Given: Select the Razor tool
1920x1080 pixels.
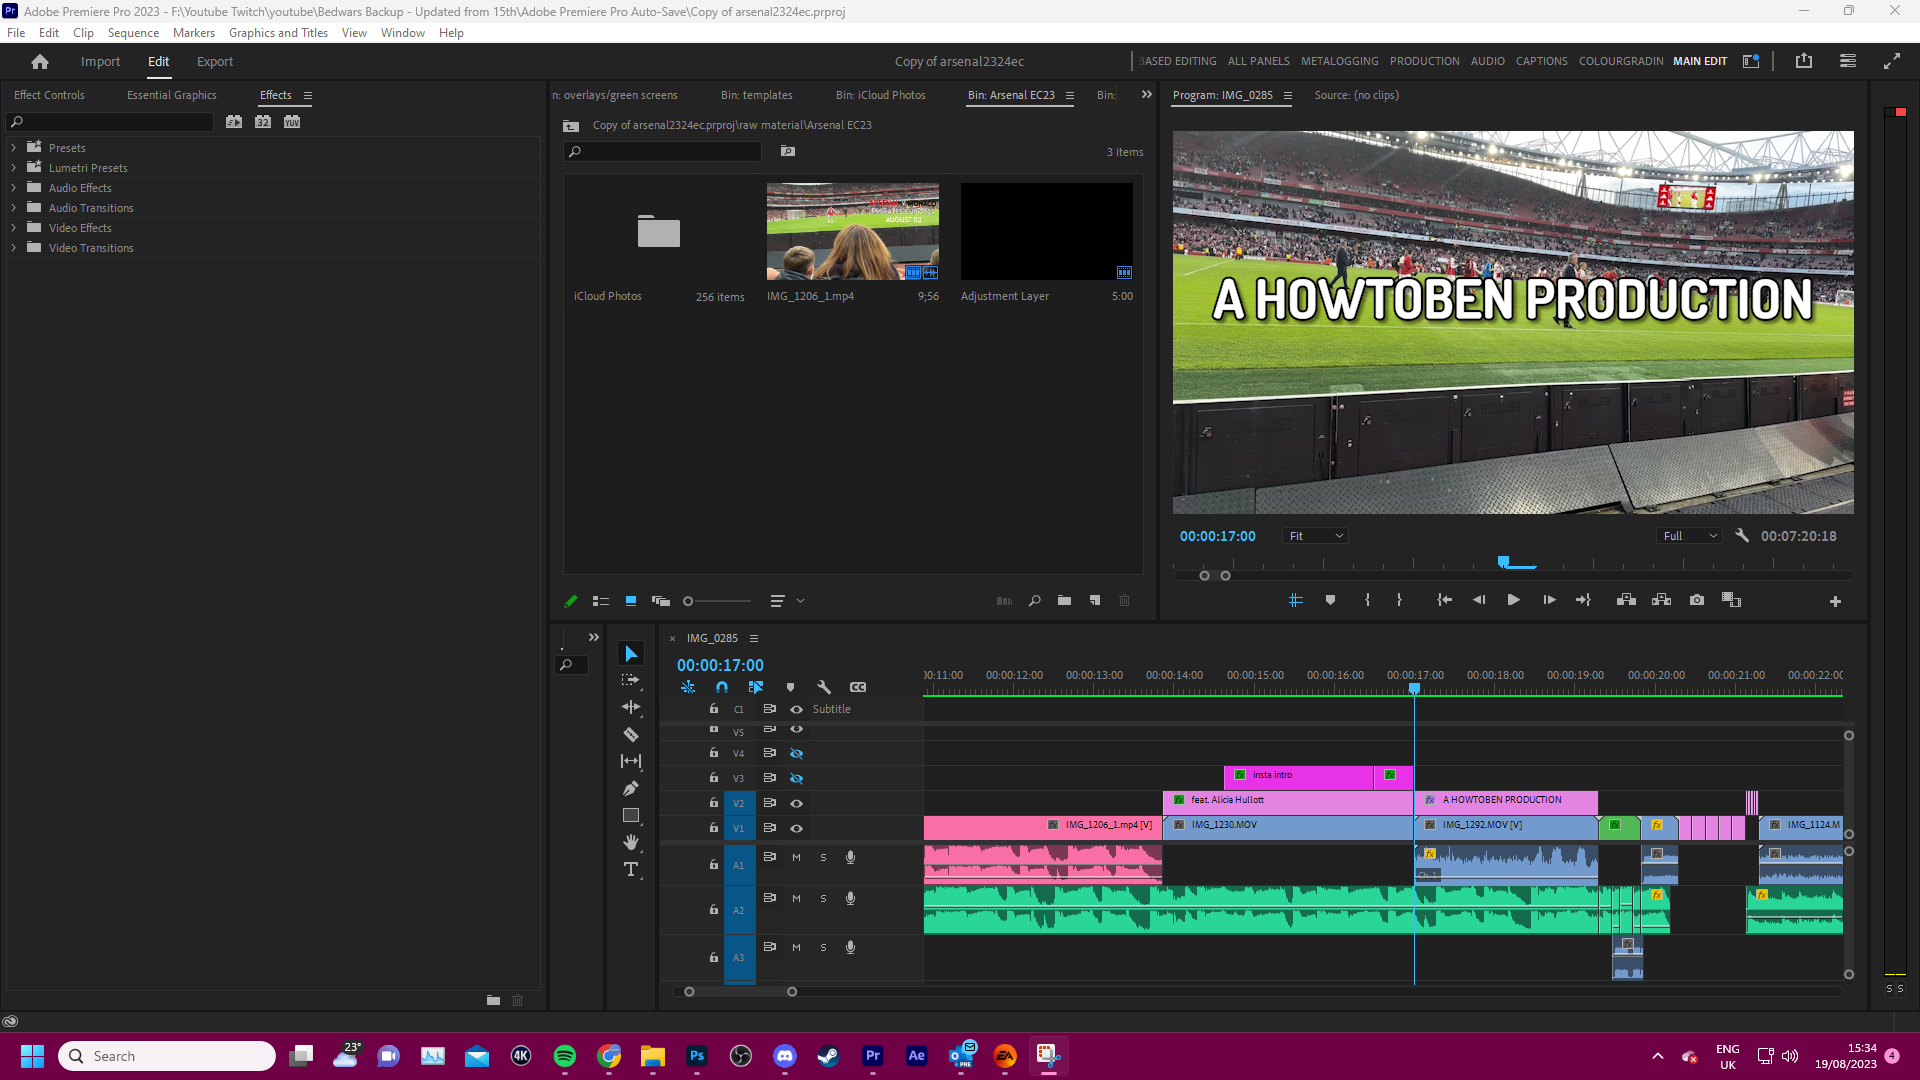Looking at the screenshot, I should (631, 734).
